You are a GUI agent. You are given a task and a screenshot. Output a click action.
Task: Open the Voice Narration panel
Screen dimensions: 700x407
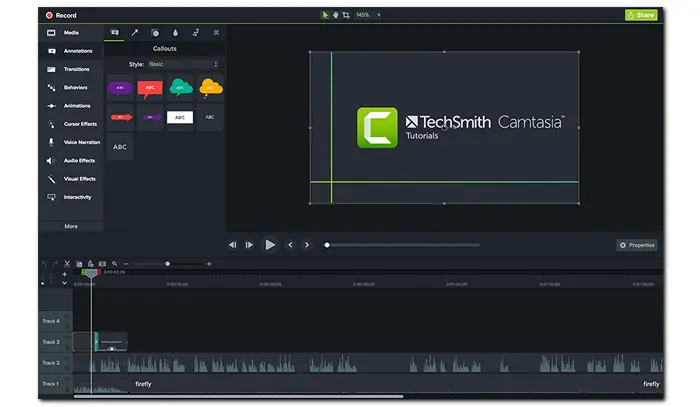(71, 142)
